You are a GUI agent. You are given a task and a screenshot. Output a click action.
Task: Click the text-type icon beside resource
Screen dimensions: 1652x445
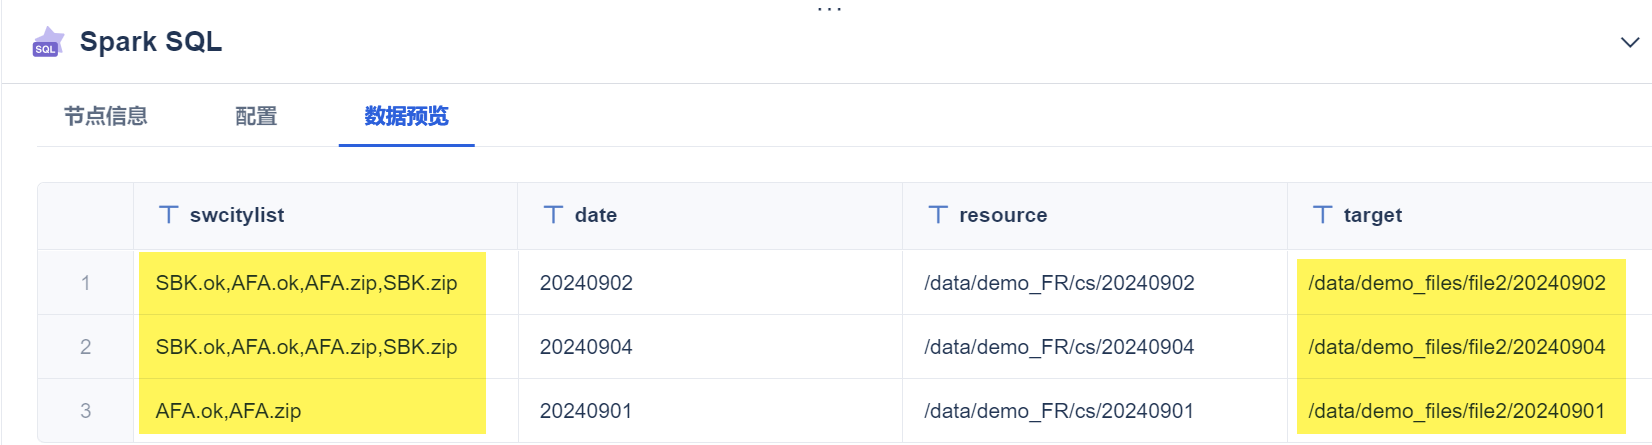(938, 215)
